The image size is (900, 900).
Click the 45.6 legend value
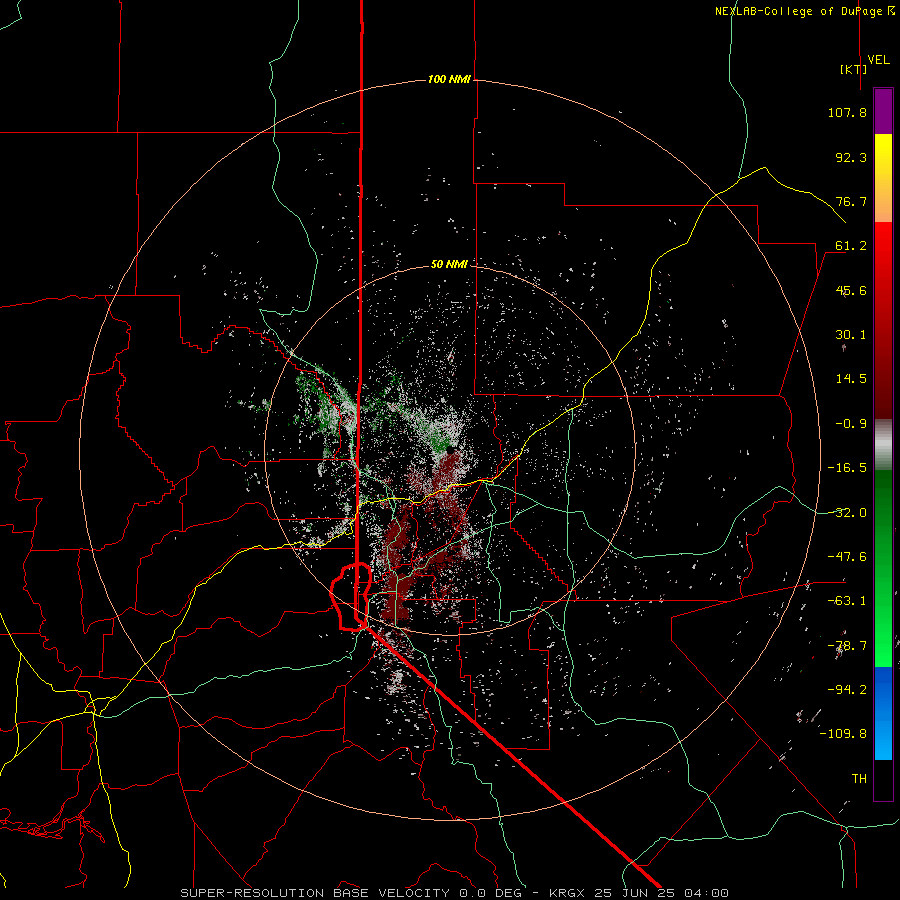851,290
